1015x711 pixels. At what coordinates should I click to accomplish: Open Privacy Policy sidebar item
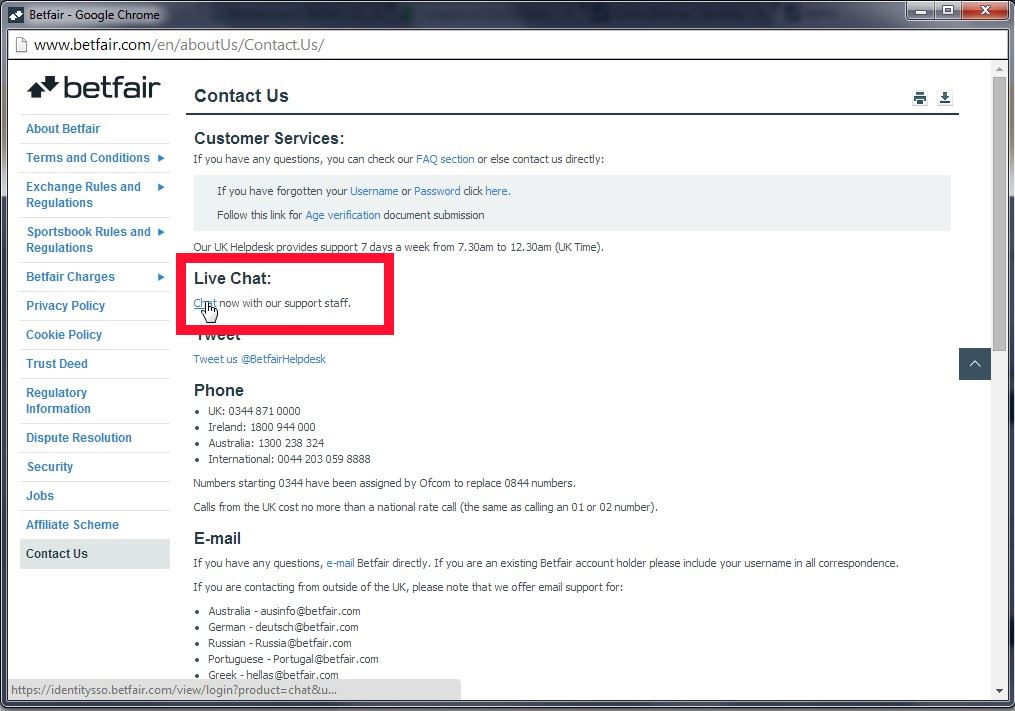(x=65, y=306)
